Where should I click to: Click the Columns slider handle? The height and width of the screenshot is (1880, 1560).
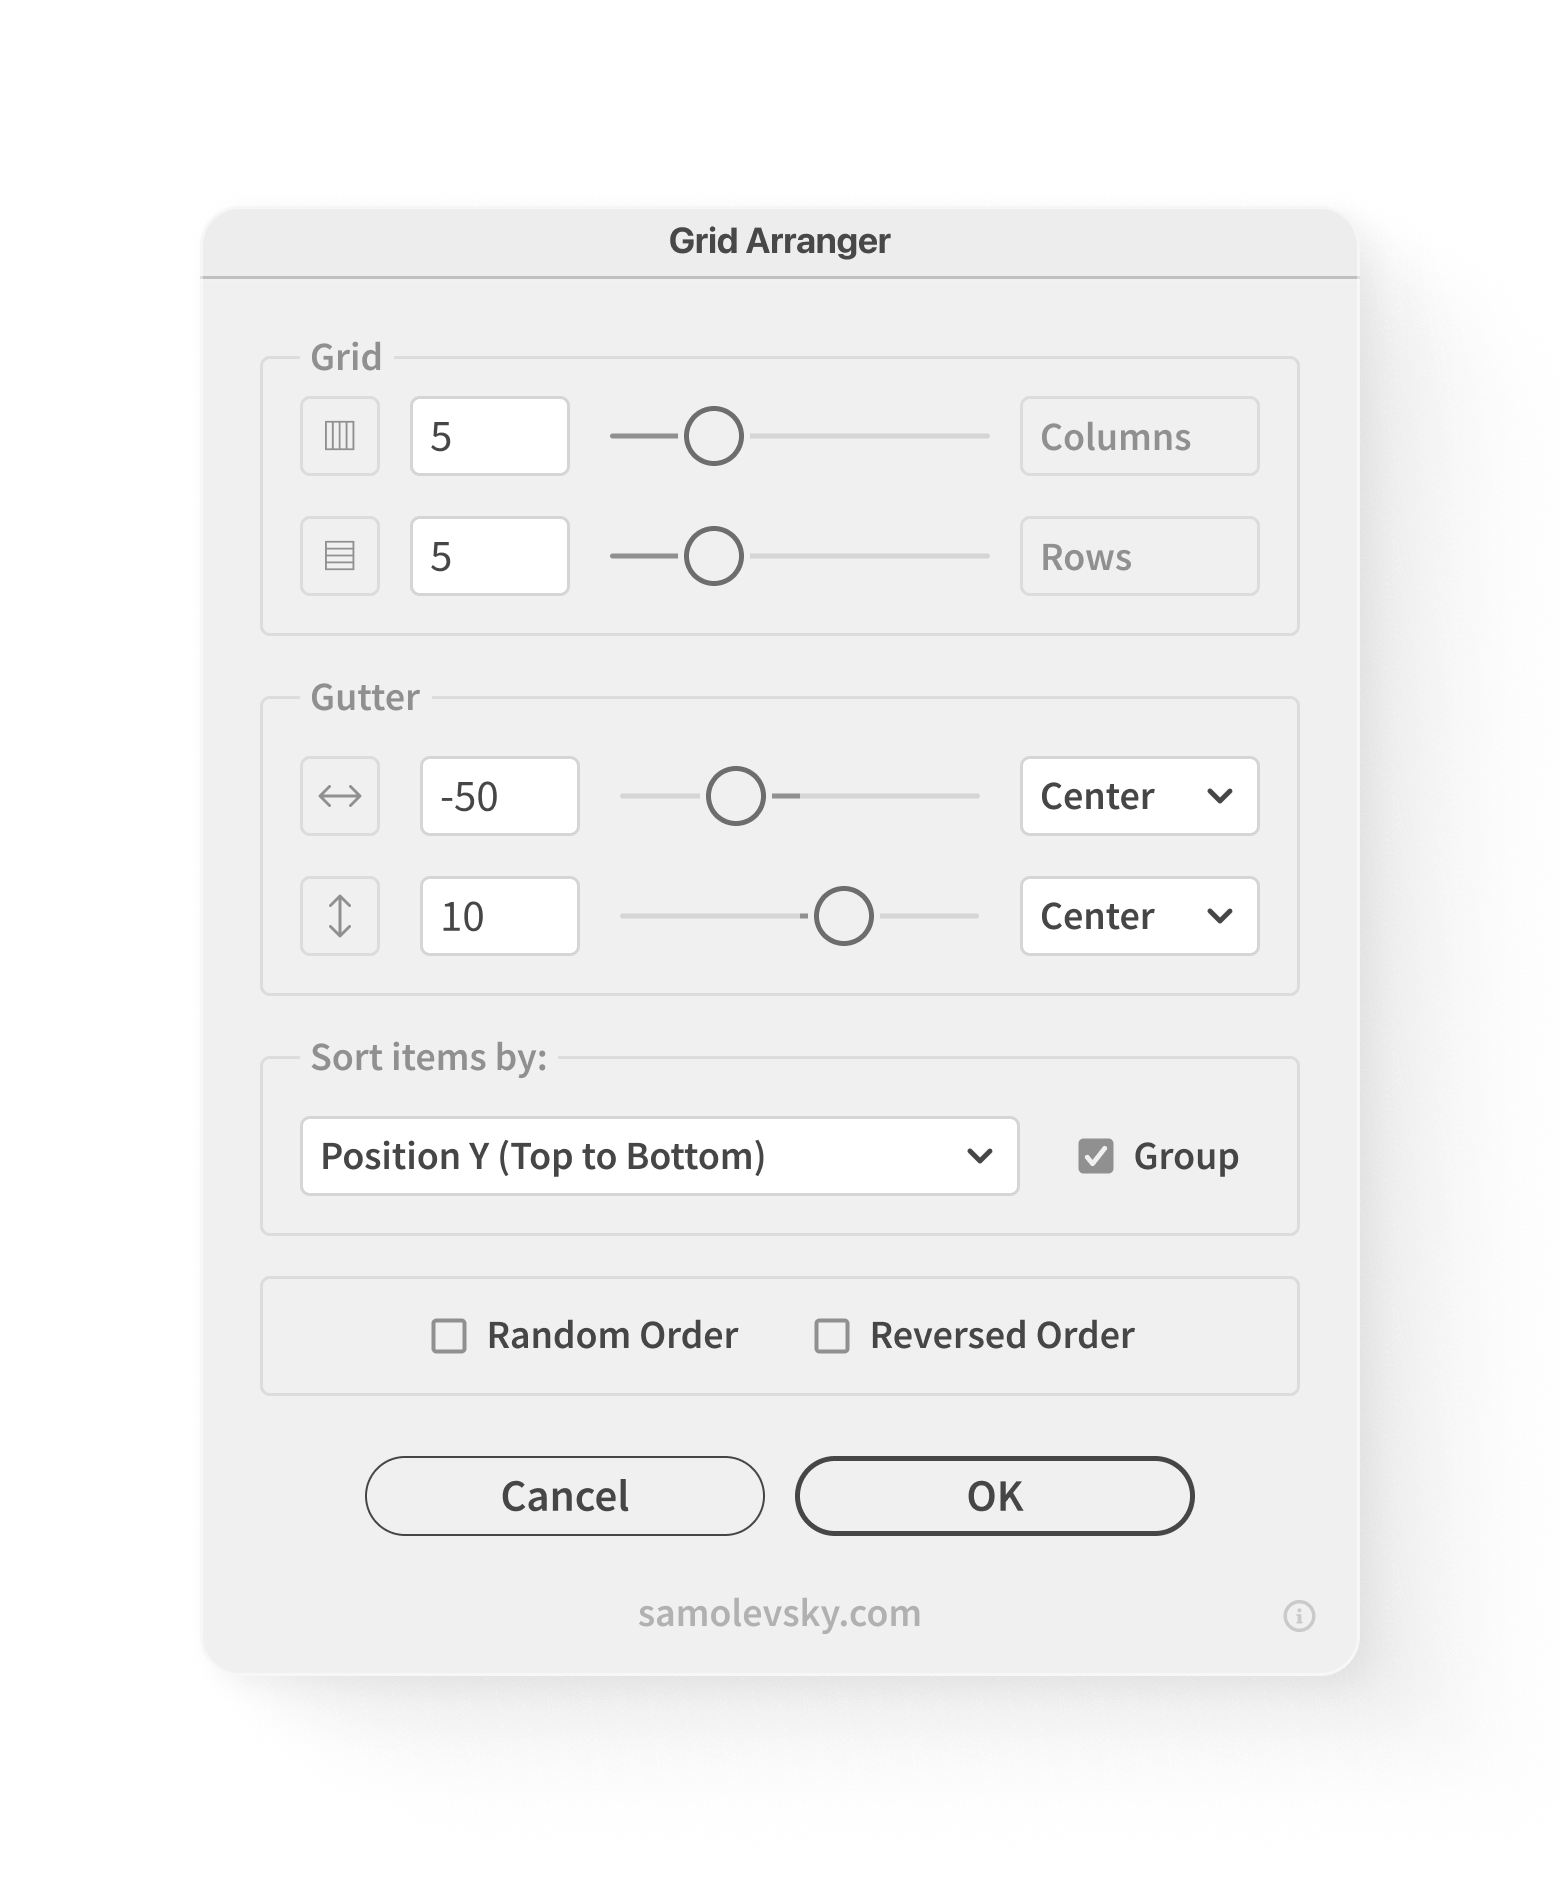(x=714, y=436)
